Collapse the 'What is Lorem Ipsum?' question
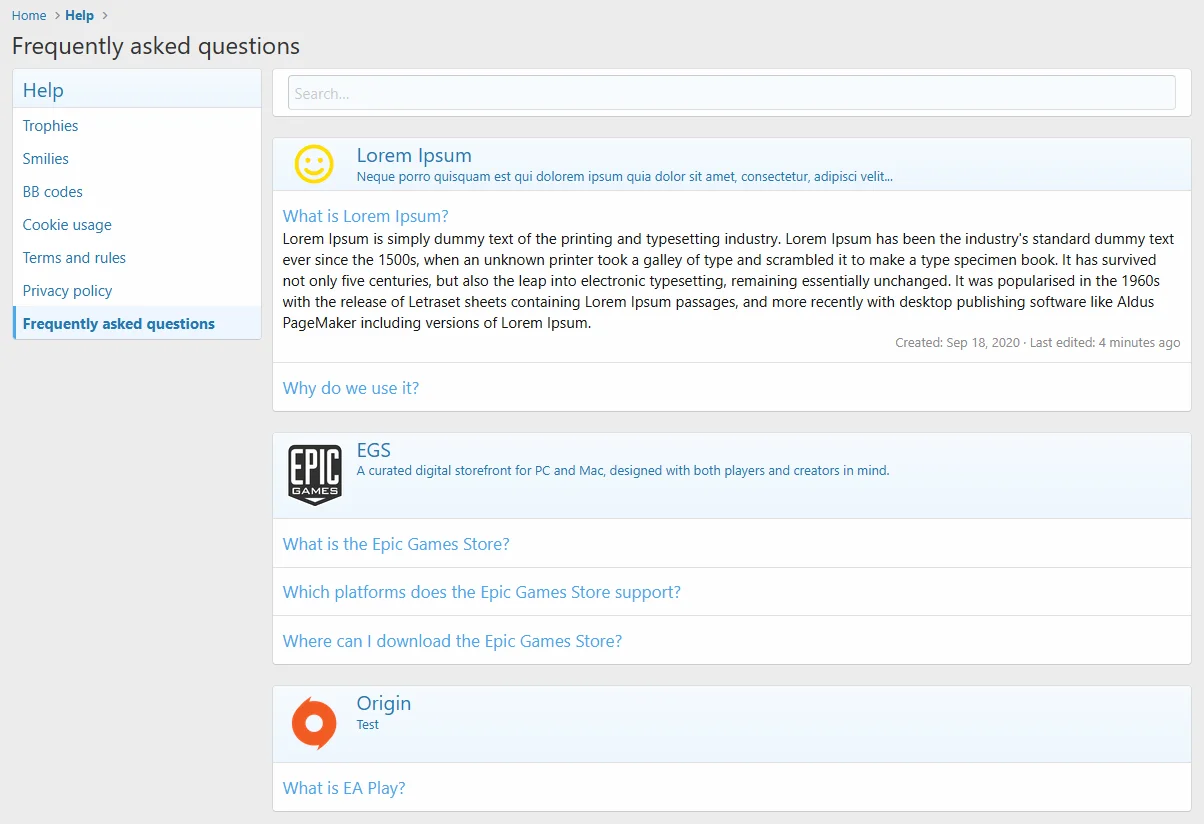The width and height of the screenshot is (1204, 824). [365, 216]
